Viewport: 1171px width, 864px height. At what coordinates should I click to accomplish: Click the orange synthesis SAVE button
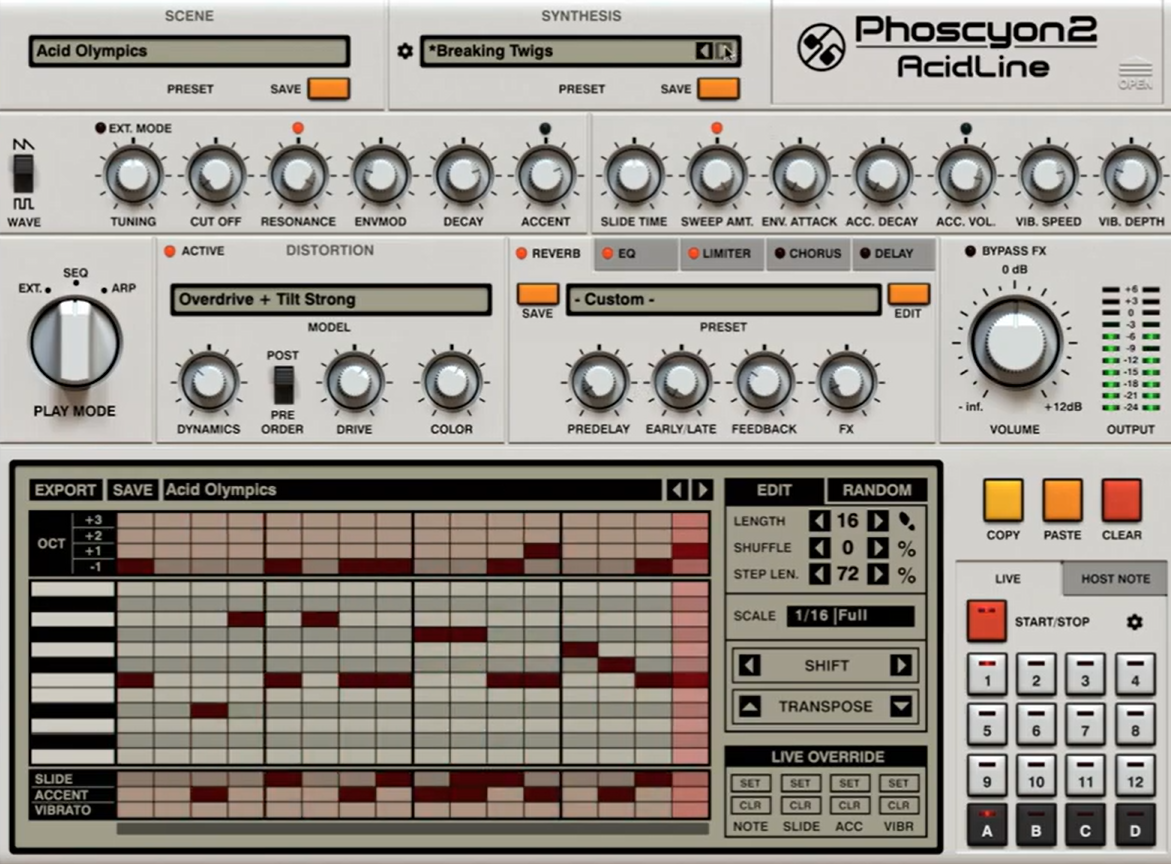coord(718,88)
